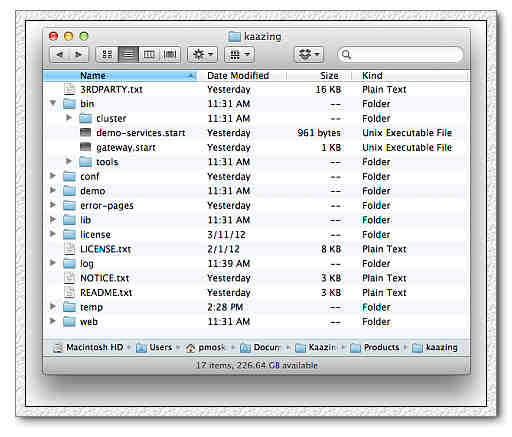The height and width of the screenshot is (437, 512).
Task: Select the NOTICE.txt file icon
Action: point(69,278)
